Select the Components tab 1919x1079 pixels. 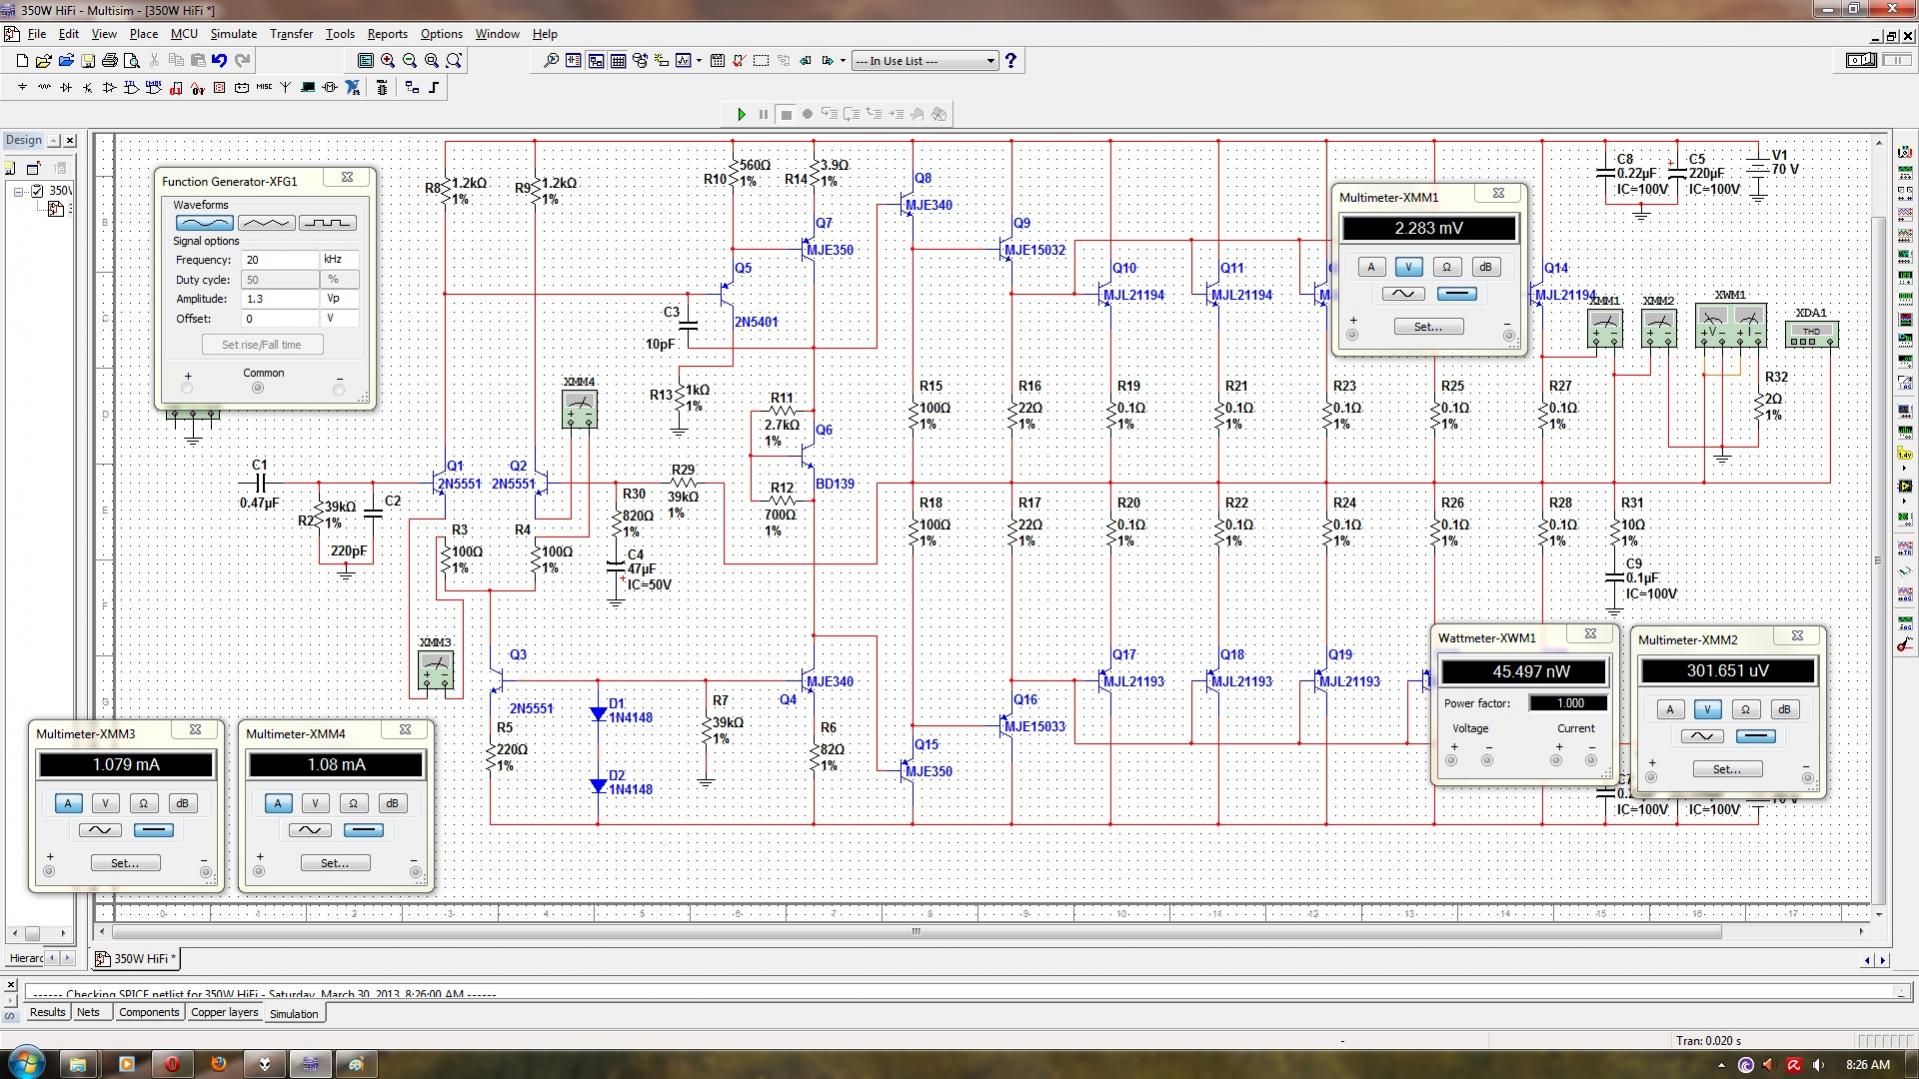tap(148, 1012)
